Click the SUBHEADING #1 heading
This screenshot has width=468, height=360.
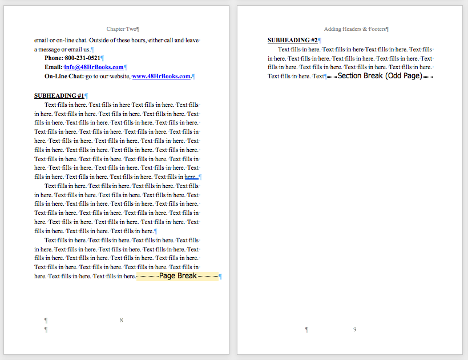click(x=59, y=96)
